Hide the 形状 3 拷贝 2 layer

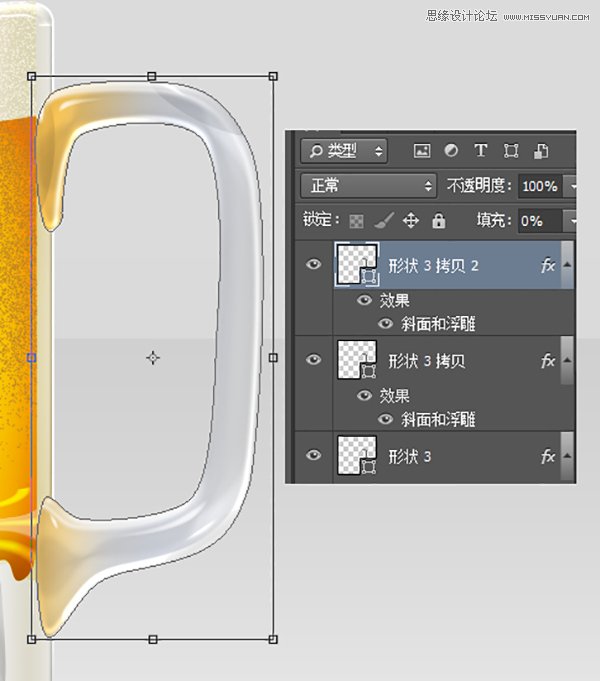tap(313, 264)
